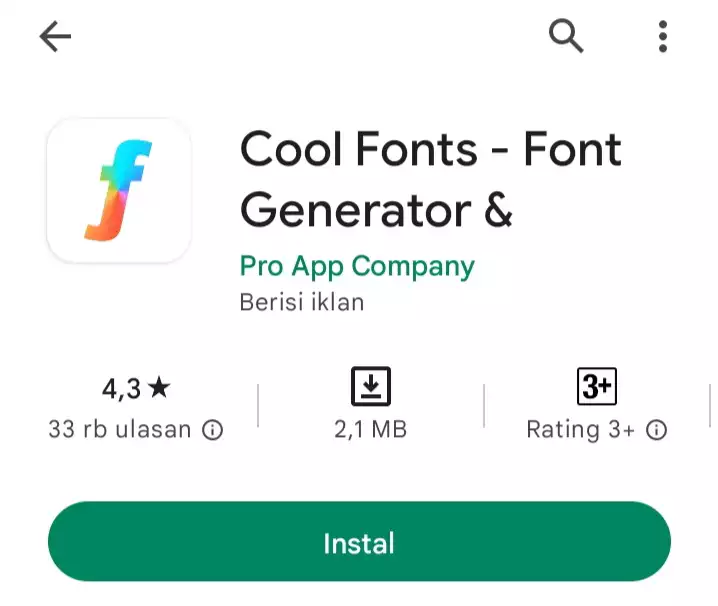Image resolution: width=718 pixels, height=606 pixels.
Task: Tap the 33 rb ulasan reviews text
Action: (x=120, y=430)
